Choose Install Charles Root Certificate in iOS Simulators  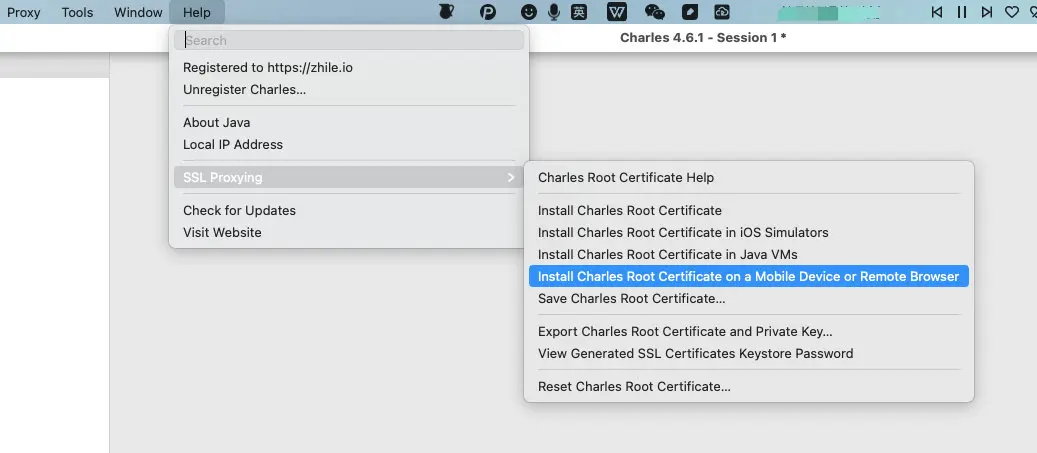[x=683, y=232]
